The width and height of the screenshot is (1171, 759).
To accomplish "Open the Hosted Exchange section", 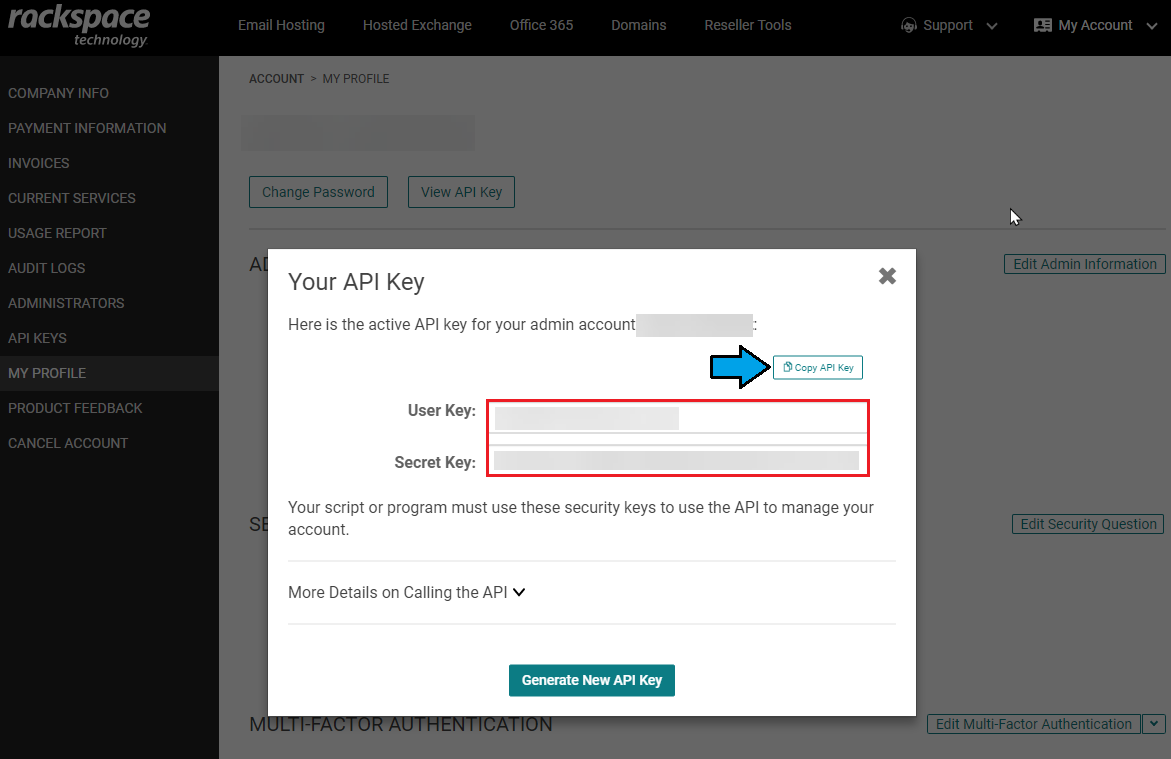I will [417, 25].
